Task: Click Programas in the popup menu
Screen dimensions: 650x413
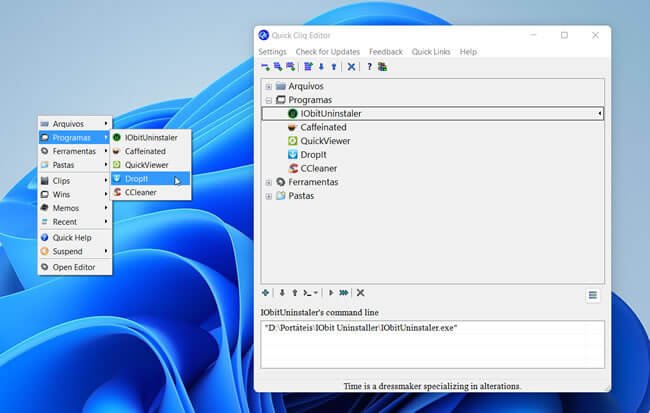Action: pyautogui.click(x=75, y=137)
